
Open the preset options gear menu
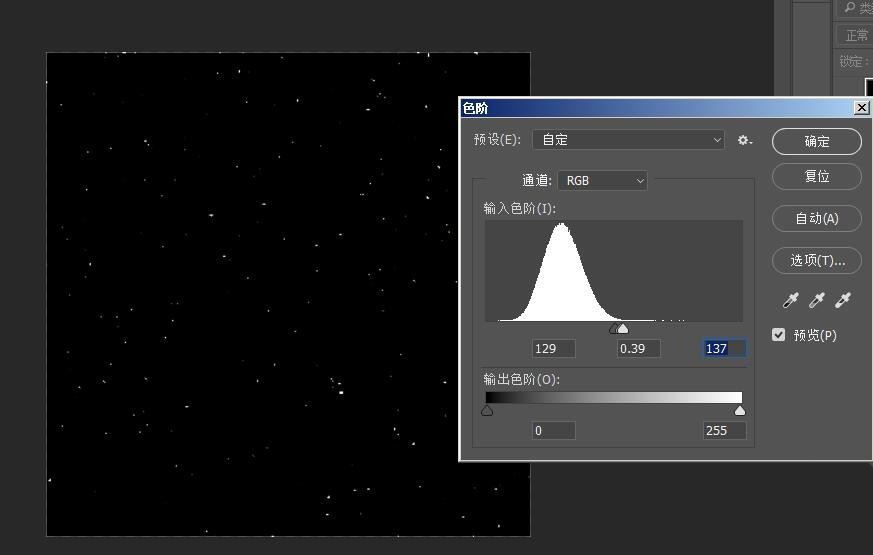[x=744, y=140]
